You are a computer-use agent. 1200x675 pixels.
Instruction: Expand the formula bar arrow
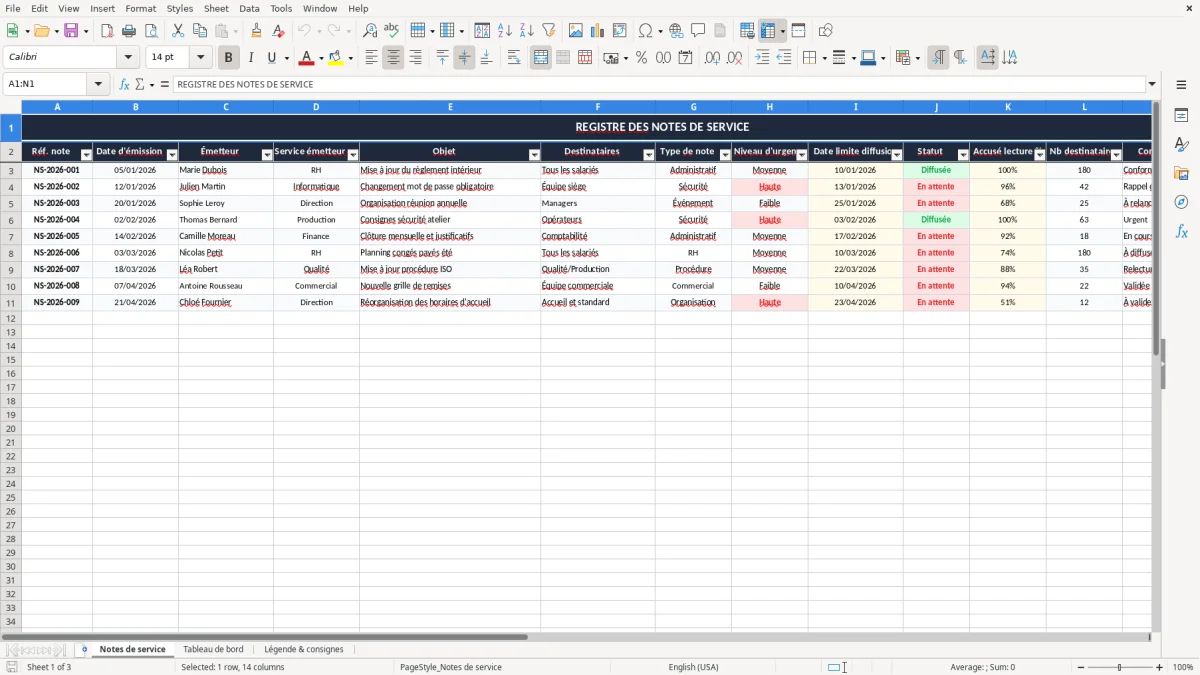[1152, 84]
